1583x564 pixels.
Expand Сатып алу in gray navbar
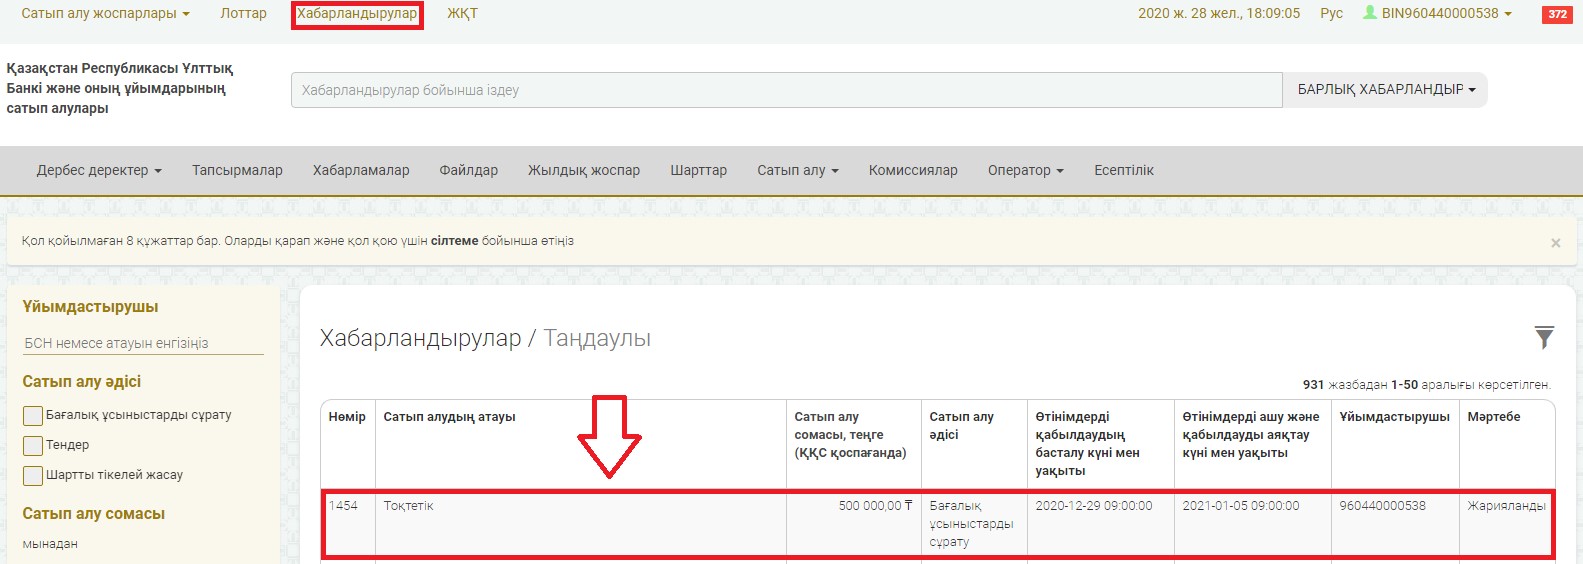coord(797,171)
